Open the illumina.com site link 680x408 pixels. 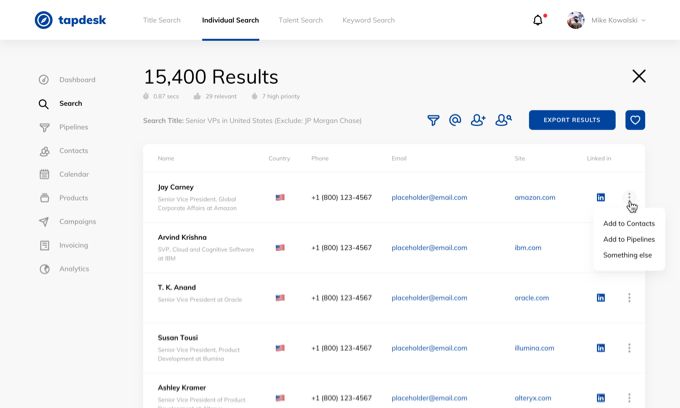click(534, 348)
